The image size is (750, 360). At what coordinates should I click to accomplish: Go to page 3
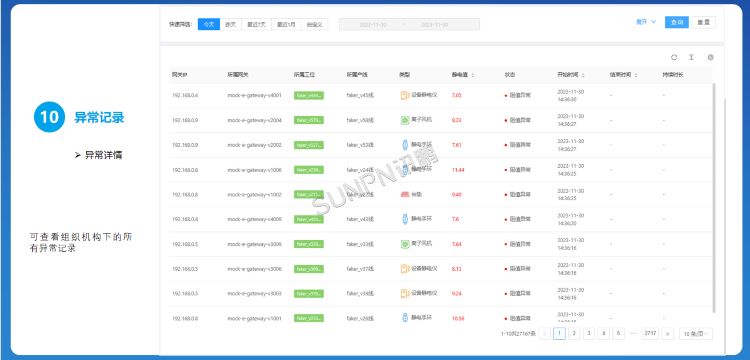(589, 334)
